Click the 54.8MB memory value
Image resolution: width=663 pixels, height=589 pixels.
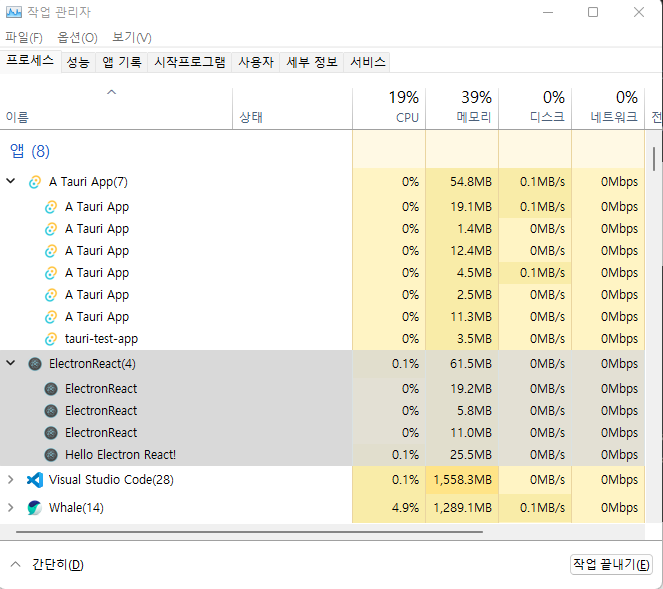tap(471, 182)
